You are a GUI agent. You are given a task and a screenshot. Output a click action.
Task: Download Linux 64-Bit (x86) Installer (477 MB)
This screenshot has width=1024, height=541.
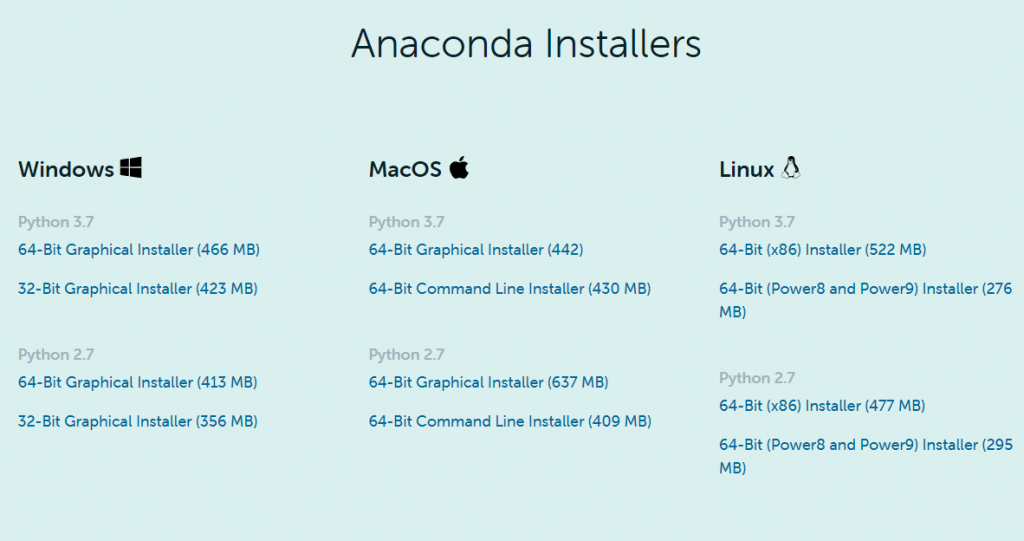[822, 406]
